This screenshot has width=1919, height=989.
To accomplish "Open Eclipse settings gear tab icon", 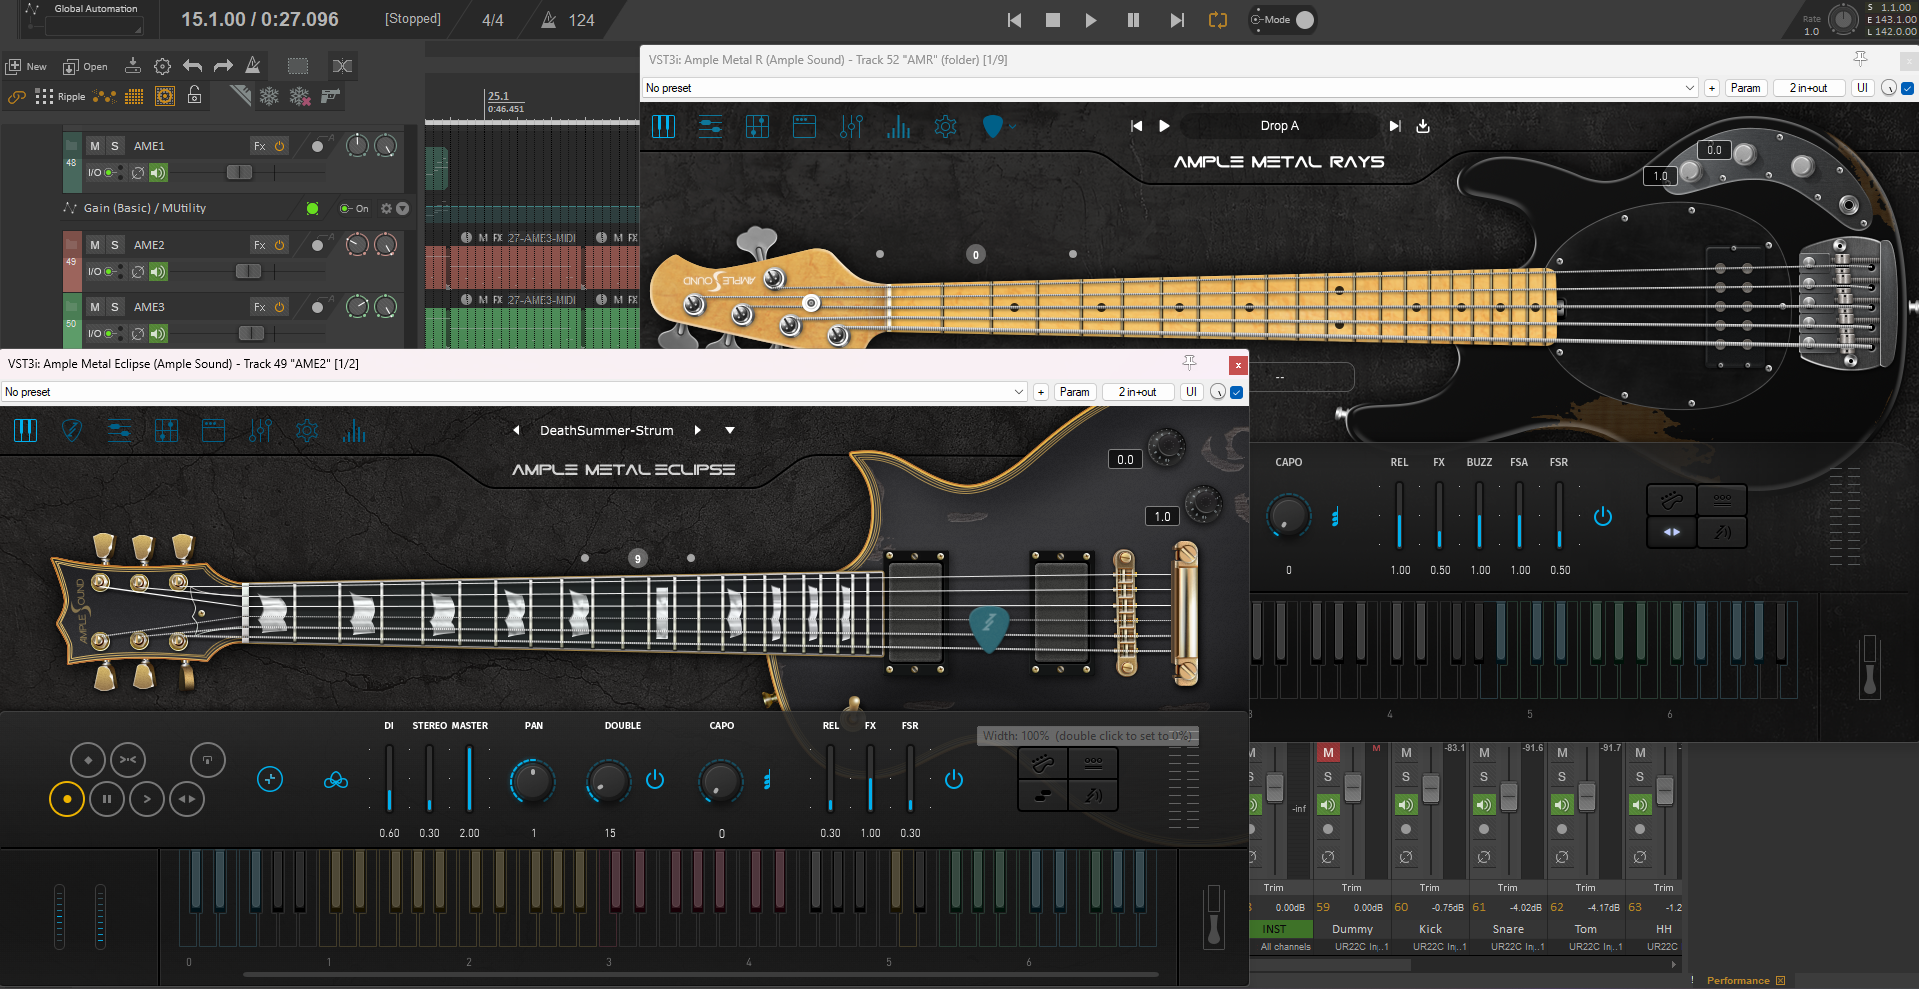I will [x=307, y=431].
